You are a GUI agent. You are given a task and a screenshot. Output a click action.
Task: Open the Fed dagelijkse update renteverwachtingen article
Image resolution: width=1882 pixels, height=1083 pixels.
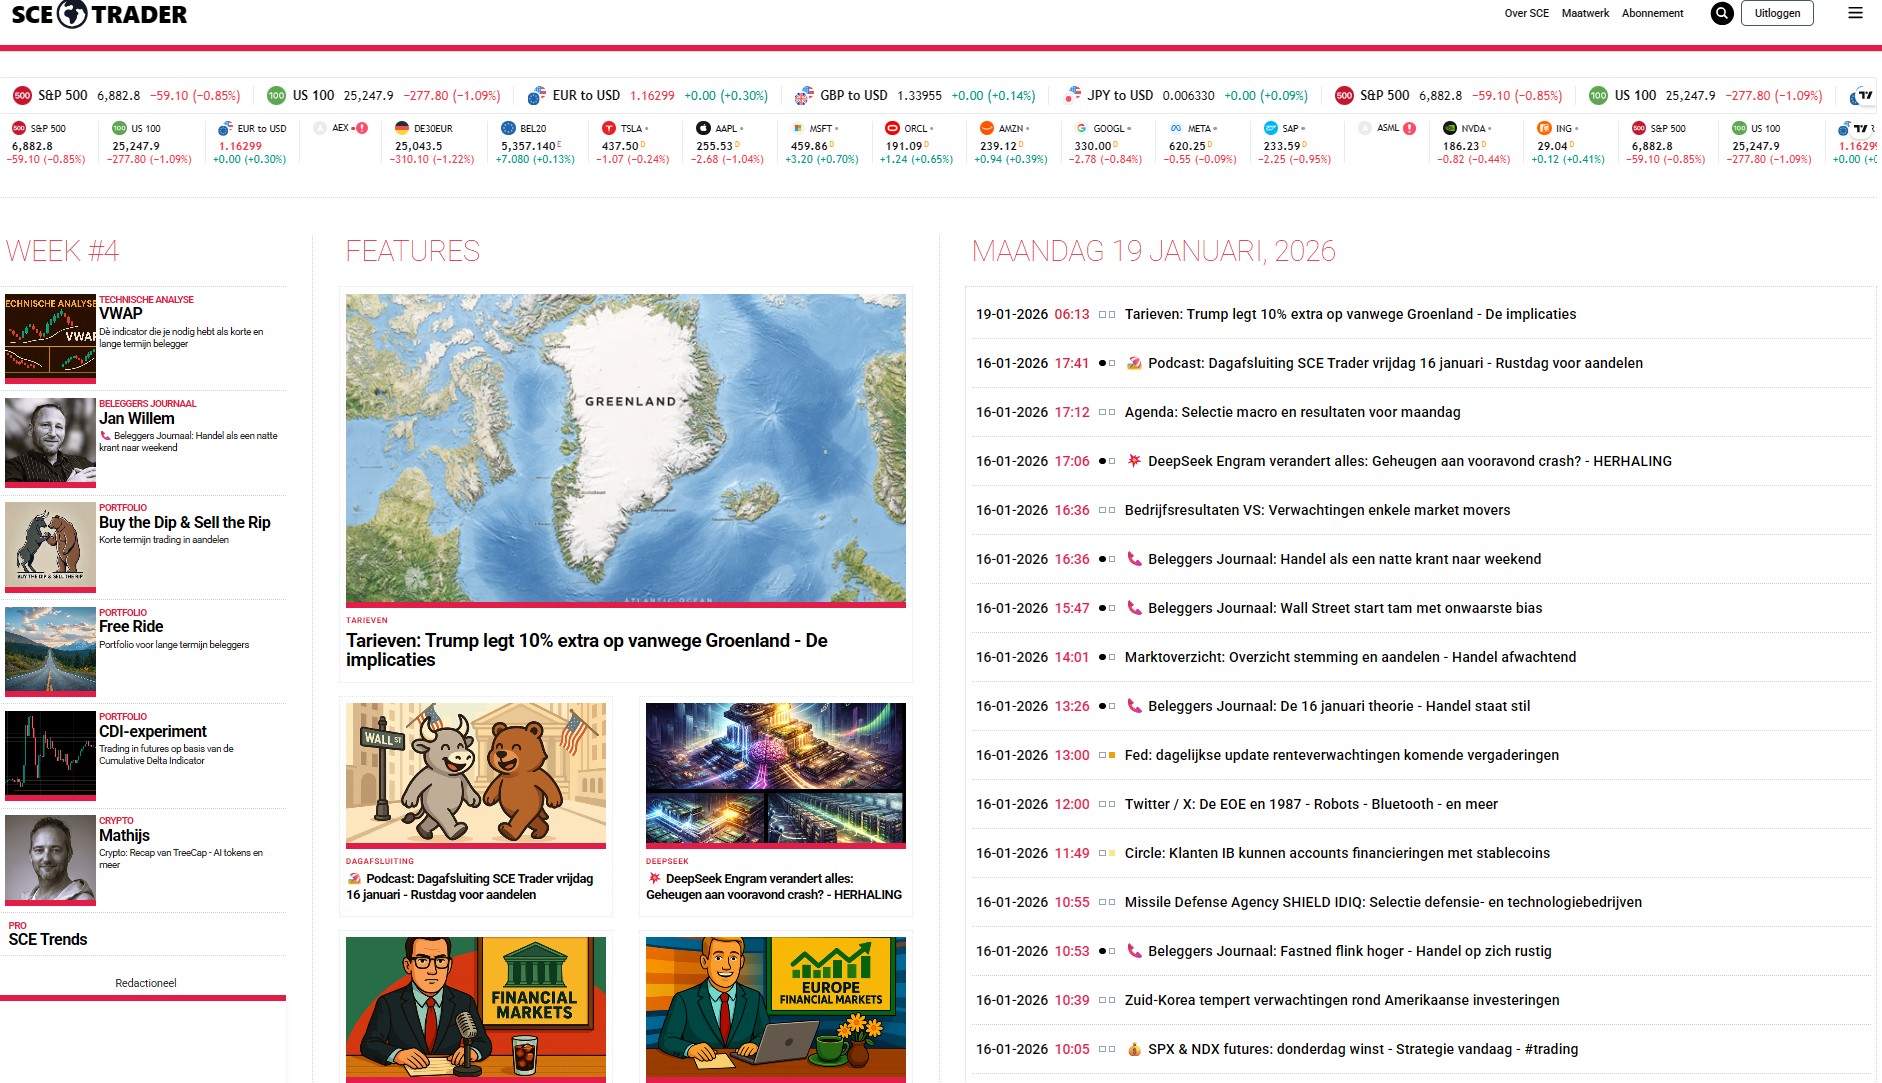point(1342,755)
